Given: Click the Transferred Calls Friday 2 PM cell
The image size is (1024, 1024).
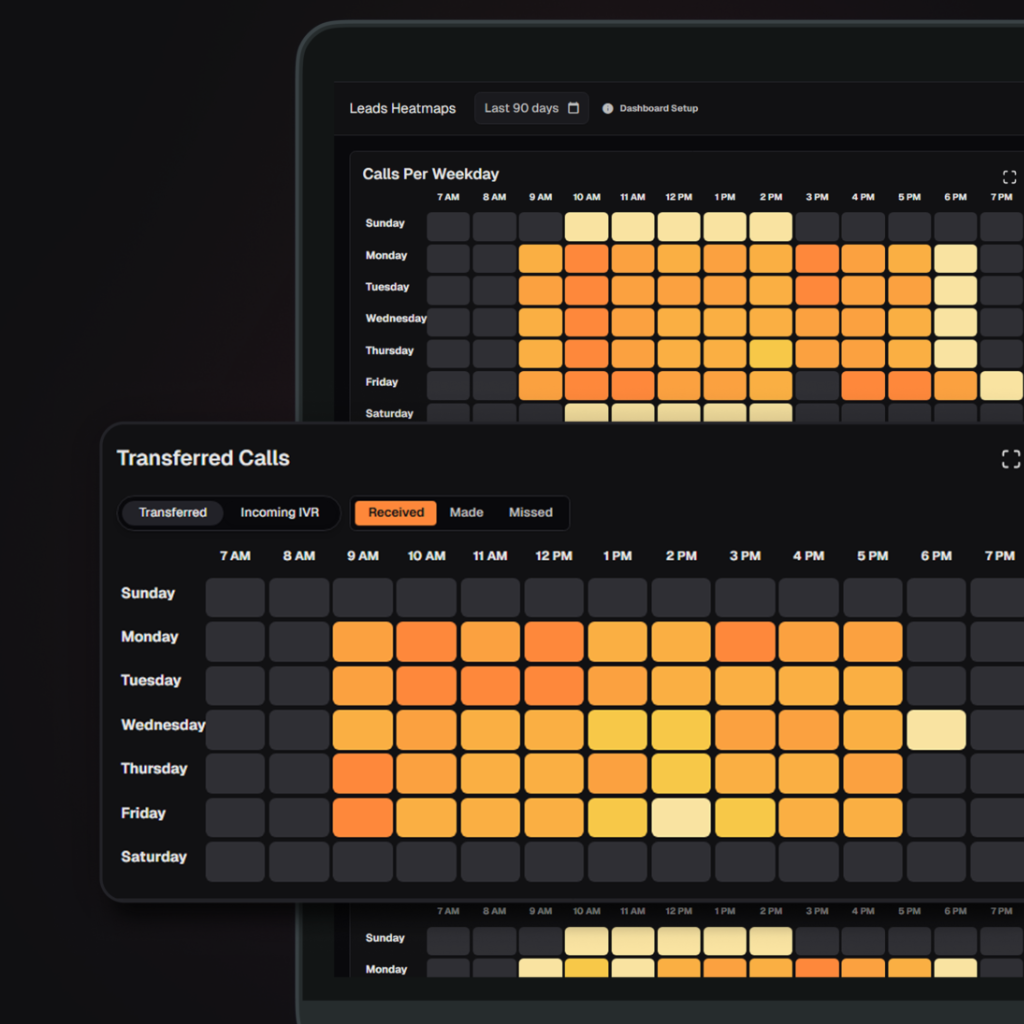Looking at the screenshot, I should (680, 817).
